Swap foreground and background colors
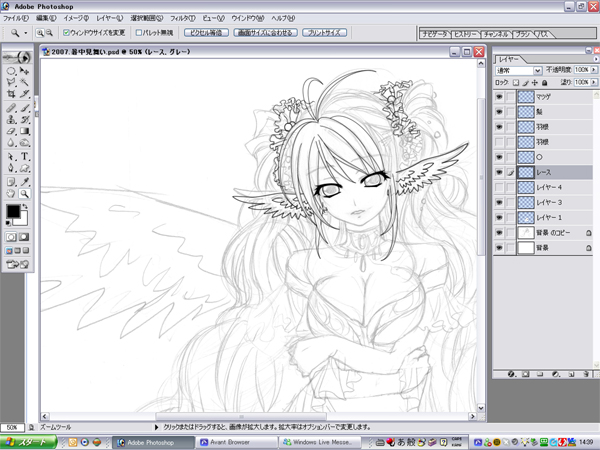 (25, 206)
